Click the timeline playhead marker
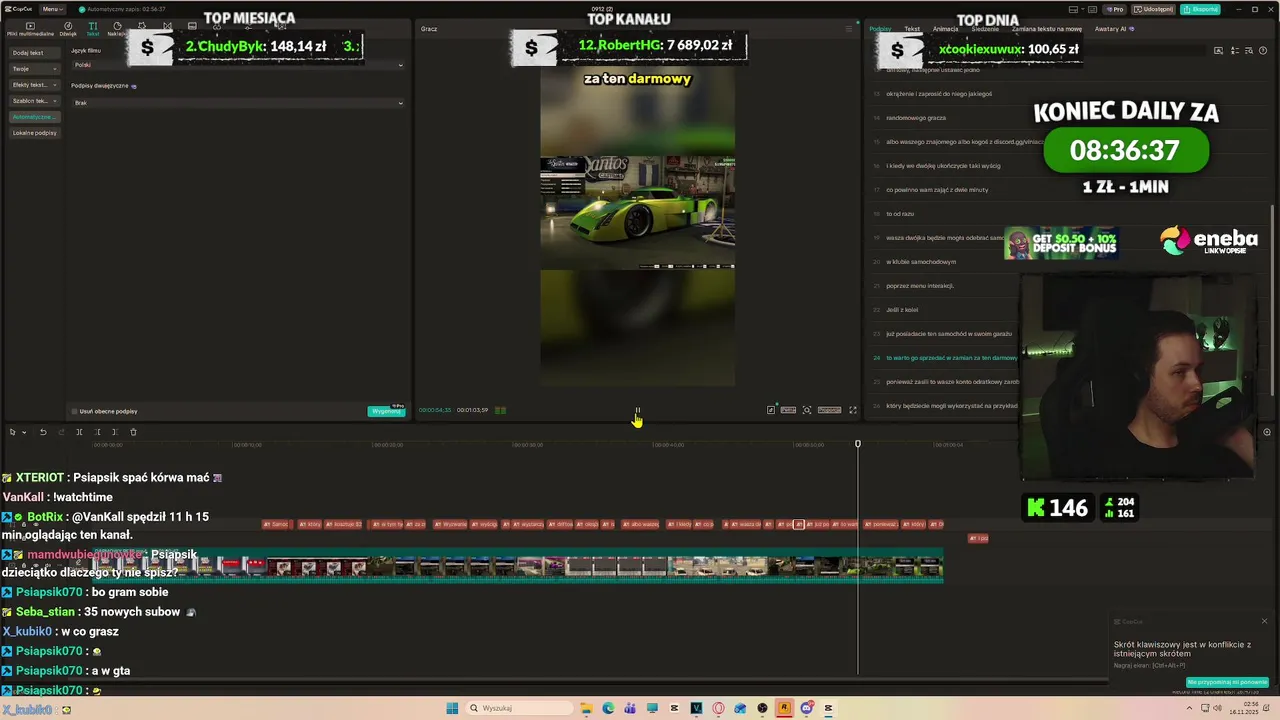Viewport: 1280px width, 720px height. (x=857, y=444)
